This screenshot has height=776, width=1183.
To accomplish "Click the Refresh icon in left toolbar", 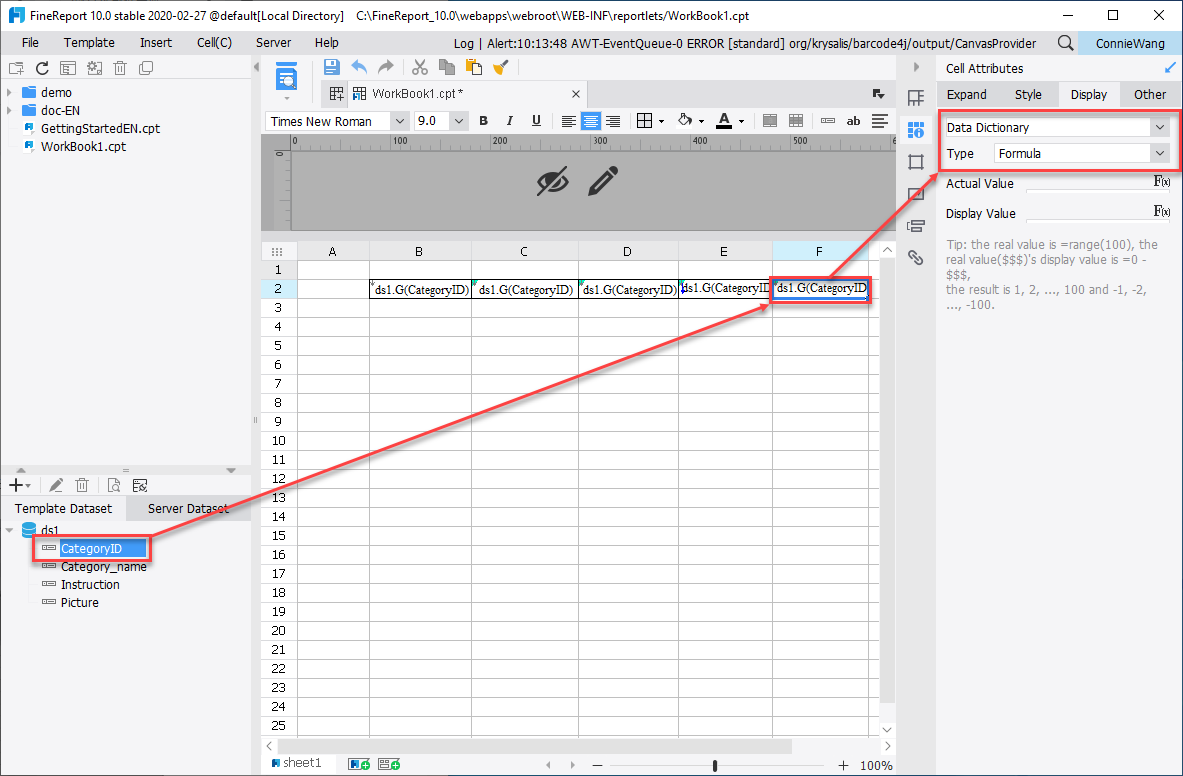I will point(41,67).
